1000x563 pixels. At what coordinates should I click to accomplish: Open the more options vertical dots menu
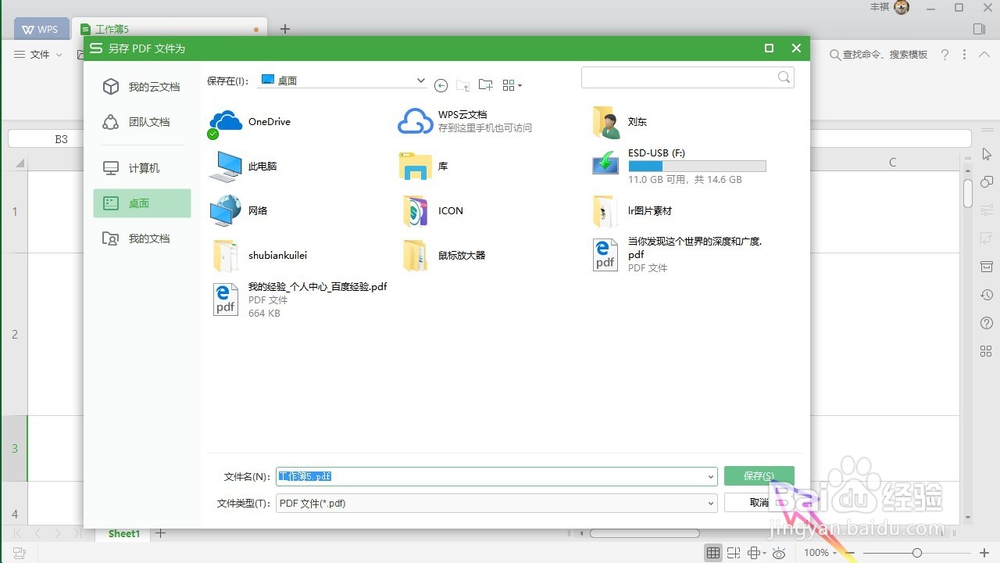pyautogui.click(x=964, y=55)
